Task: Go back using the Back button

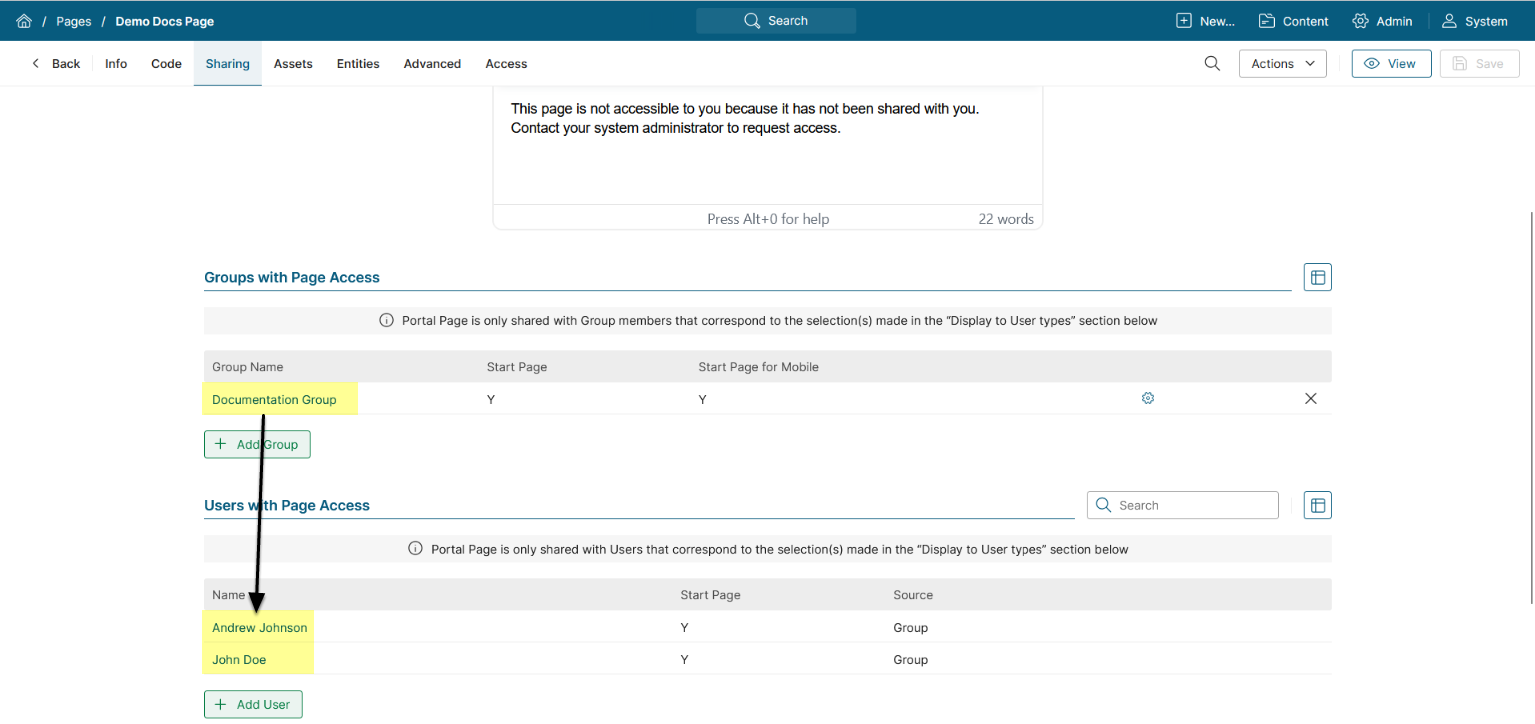Action: pyautogui.click(x=56, y=64)
